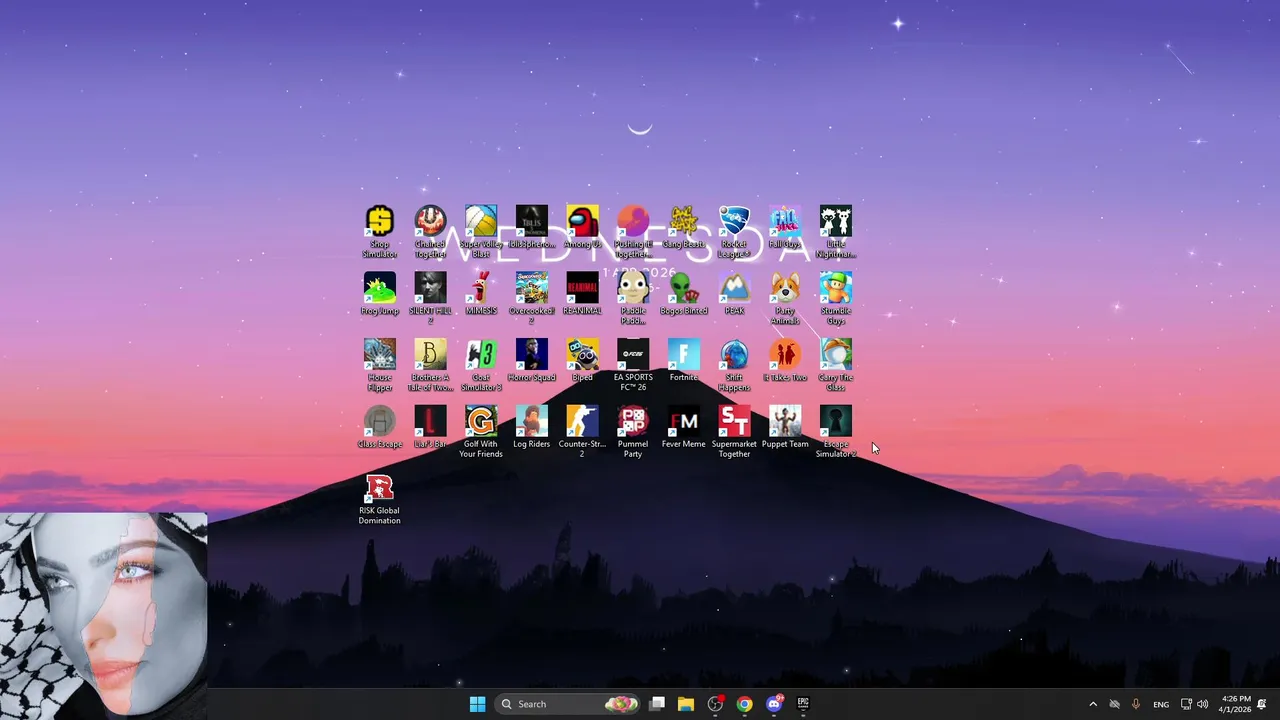Image resolution: width=1280 pixels, height=720 pixels.
Task: Click the Super Volley Blast icon
Action: [x=481, y=222]
